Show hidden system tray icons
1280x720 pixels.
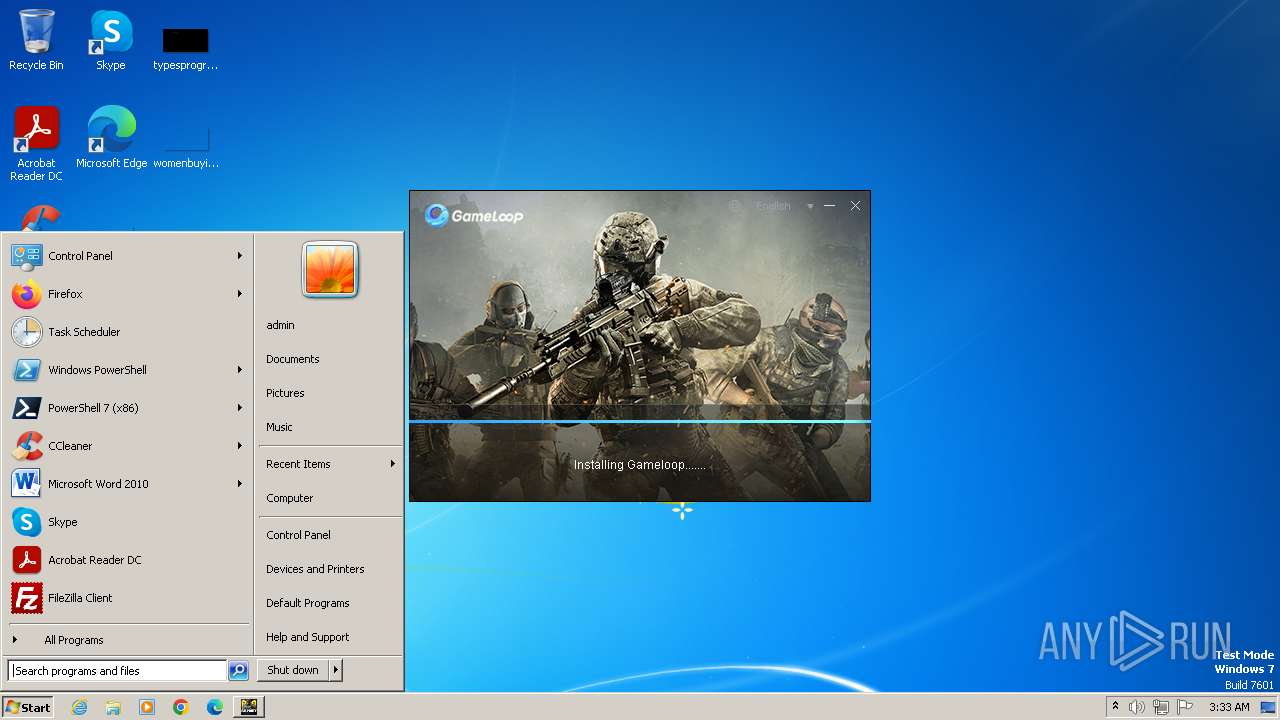[x=1116, y=707]
